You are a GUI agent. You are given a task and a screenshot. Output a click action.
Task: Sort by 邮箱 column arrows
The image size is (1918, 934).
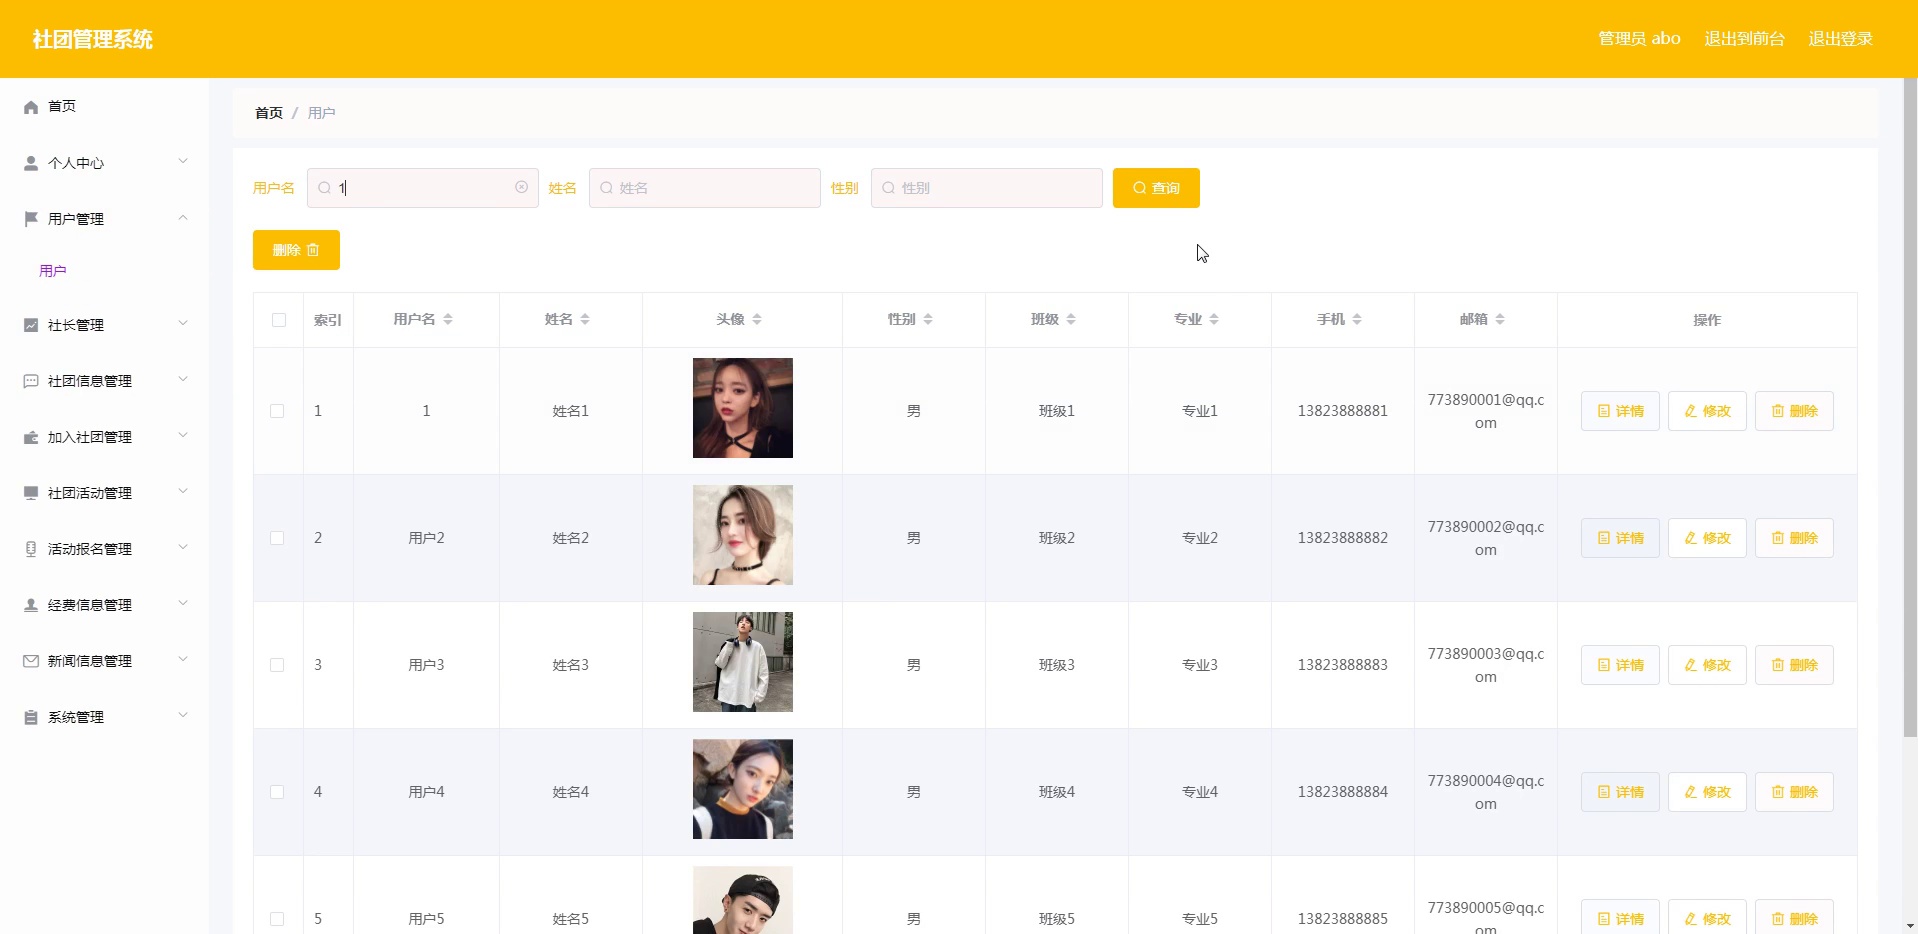[x=1500, y=319]
